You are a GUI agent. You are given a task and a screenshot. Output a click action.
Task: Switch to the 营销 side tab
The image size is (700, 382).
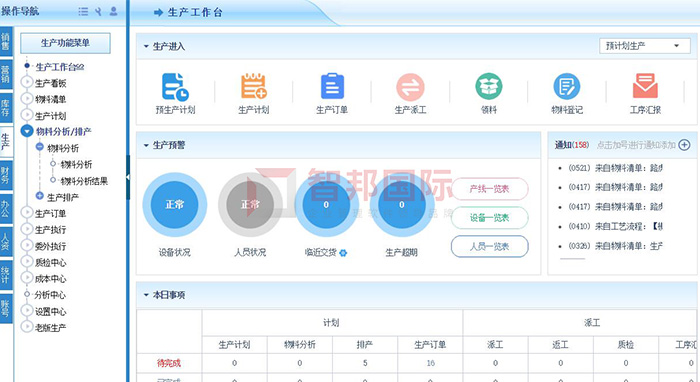(5, 75)
